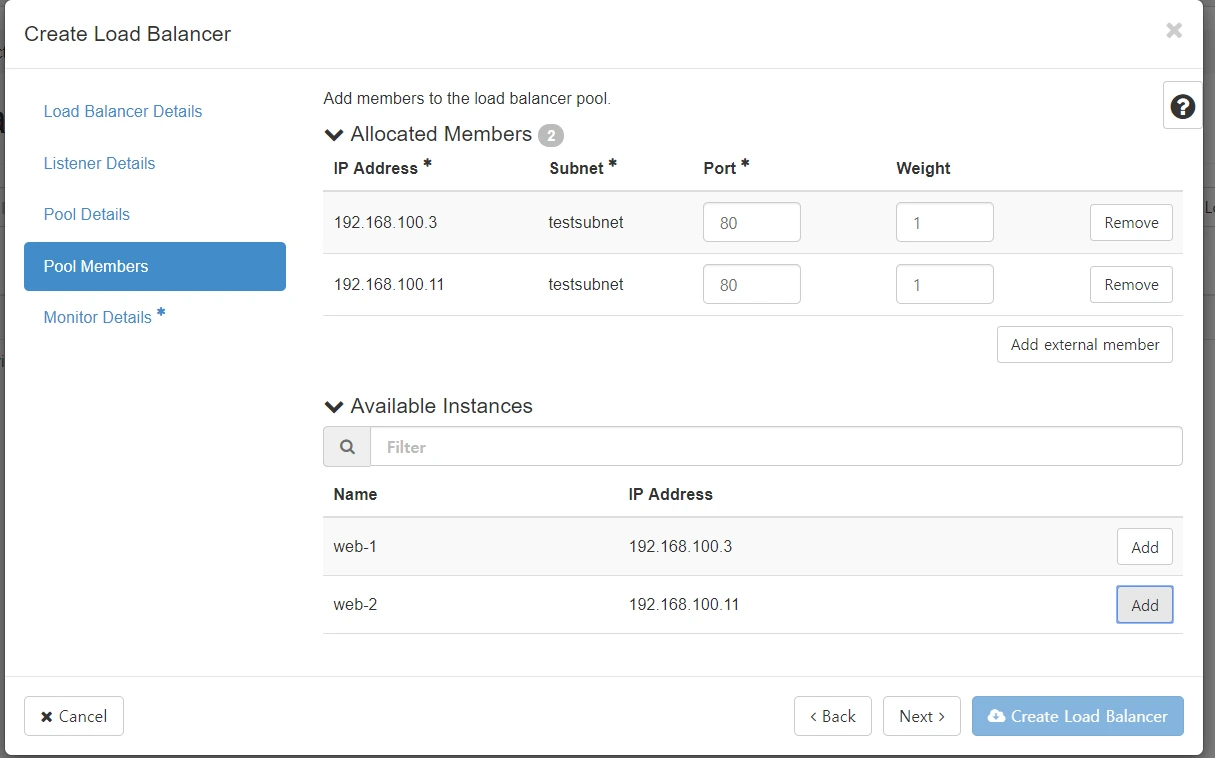Screen dimensions: 1215x758
Task: Navigate to Load Balancer Details step
Action: (122, 111)
